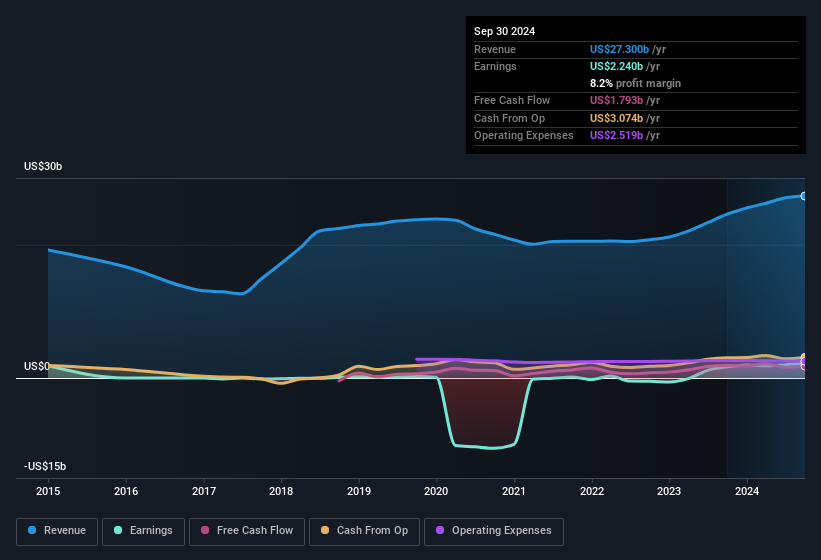Viewport: 821px width, 560px height.
Task: Click the Free Cash Flow value in tooltip
Action: point(620,100)
